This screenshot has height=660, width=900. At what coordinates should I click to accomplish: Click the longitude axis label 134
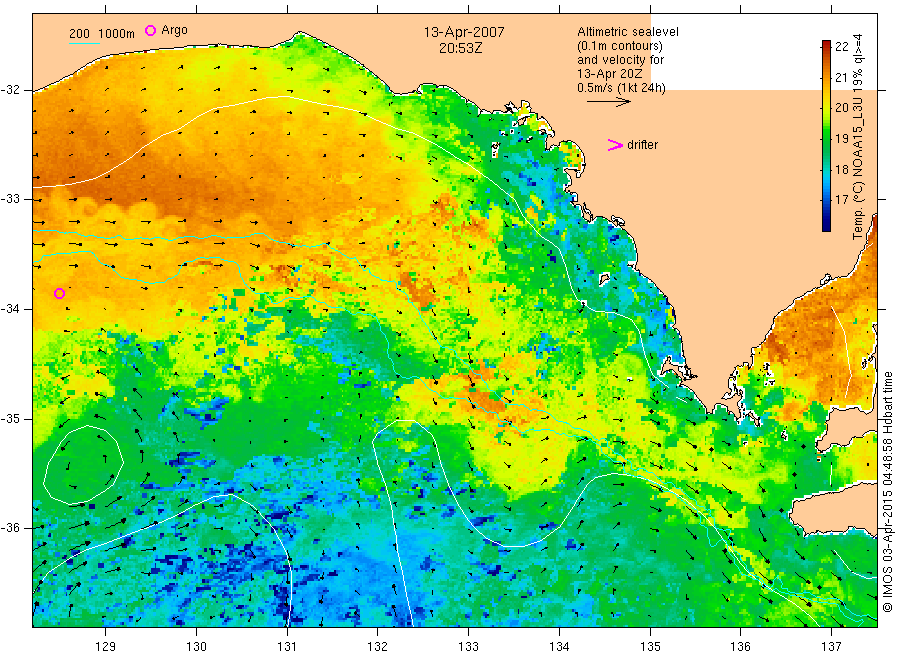[559, 647]
